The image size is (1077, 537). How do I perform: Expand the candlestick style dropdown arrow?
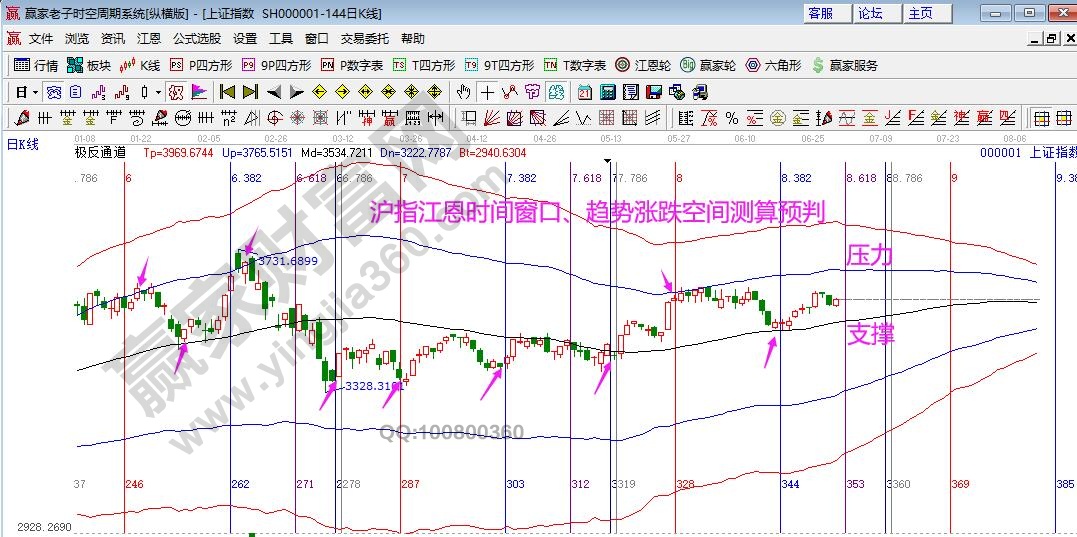[158, 92]
